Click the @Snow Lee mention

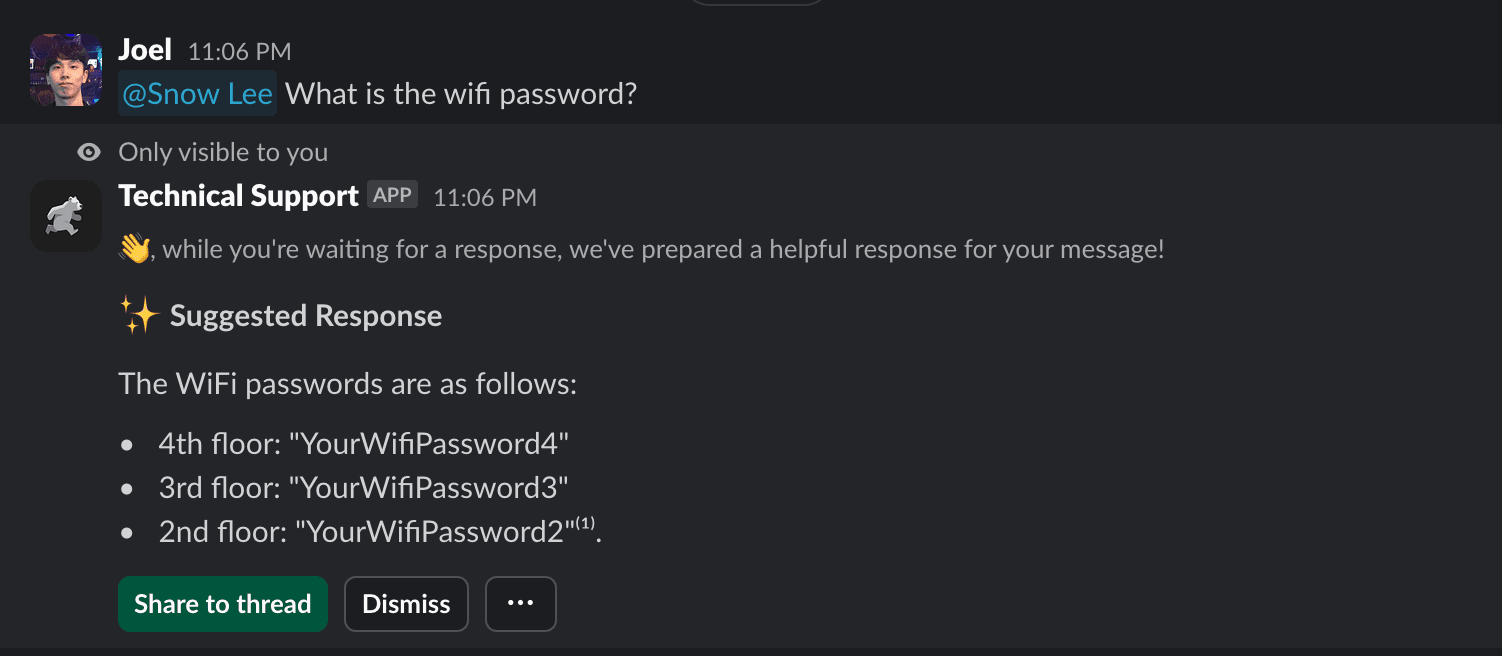click(196, 92)
